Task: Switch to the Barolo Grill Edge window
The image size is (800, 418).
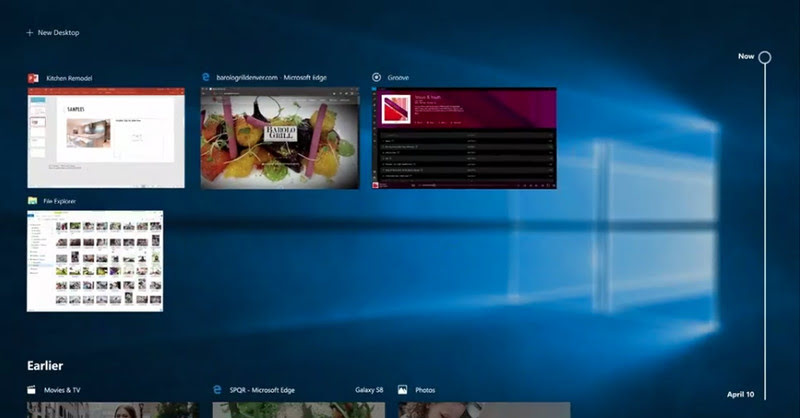Action: (279, 137)
